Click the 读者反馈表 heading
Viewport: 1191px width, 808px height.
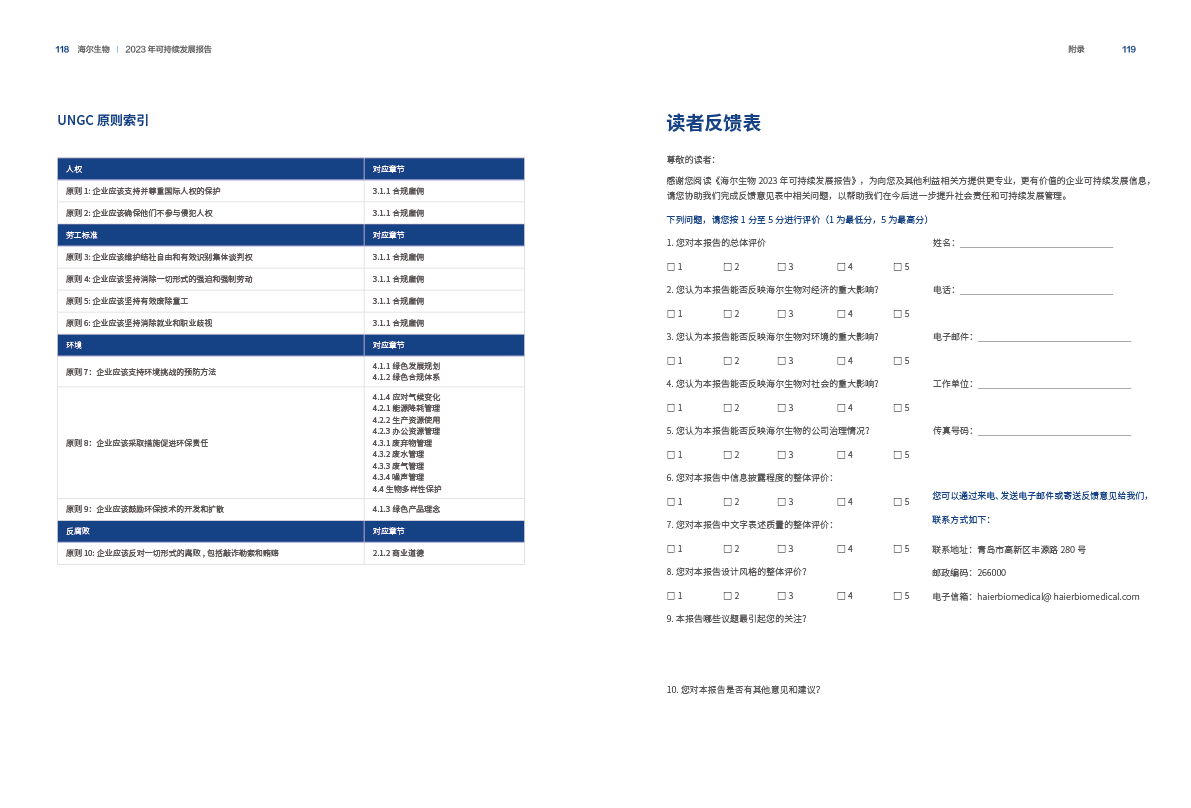pos(713,123)
